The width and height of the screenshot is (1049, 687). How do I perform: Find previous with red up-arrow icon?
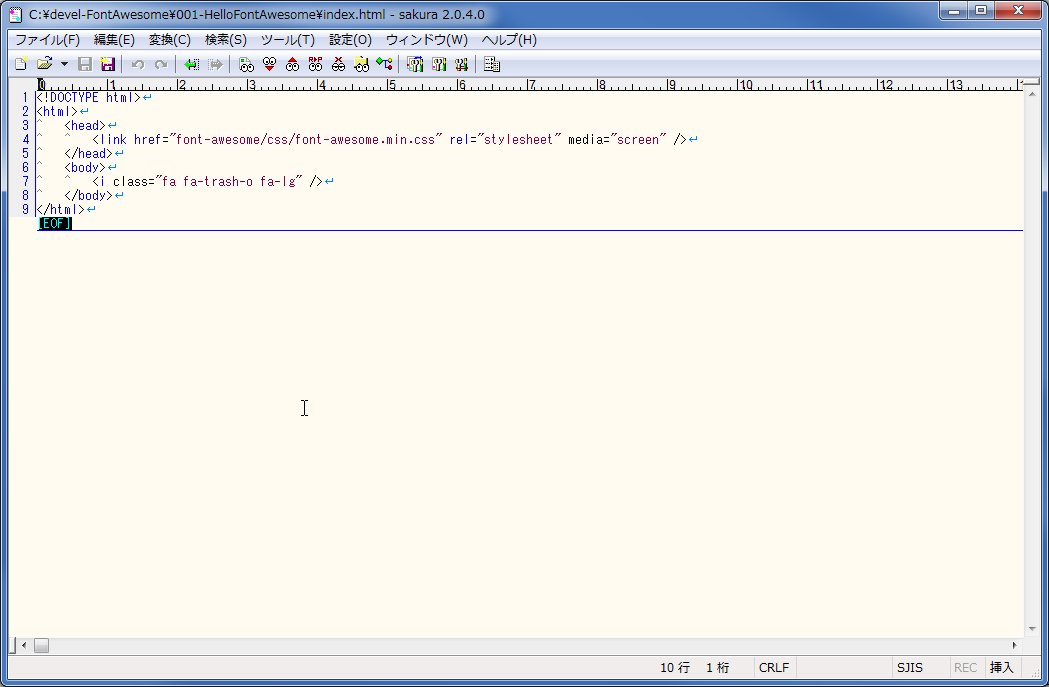[x=292, y=64]
